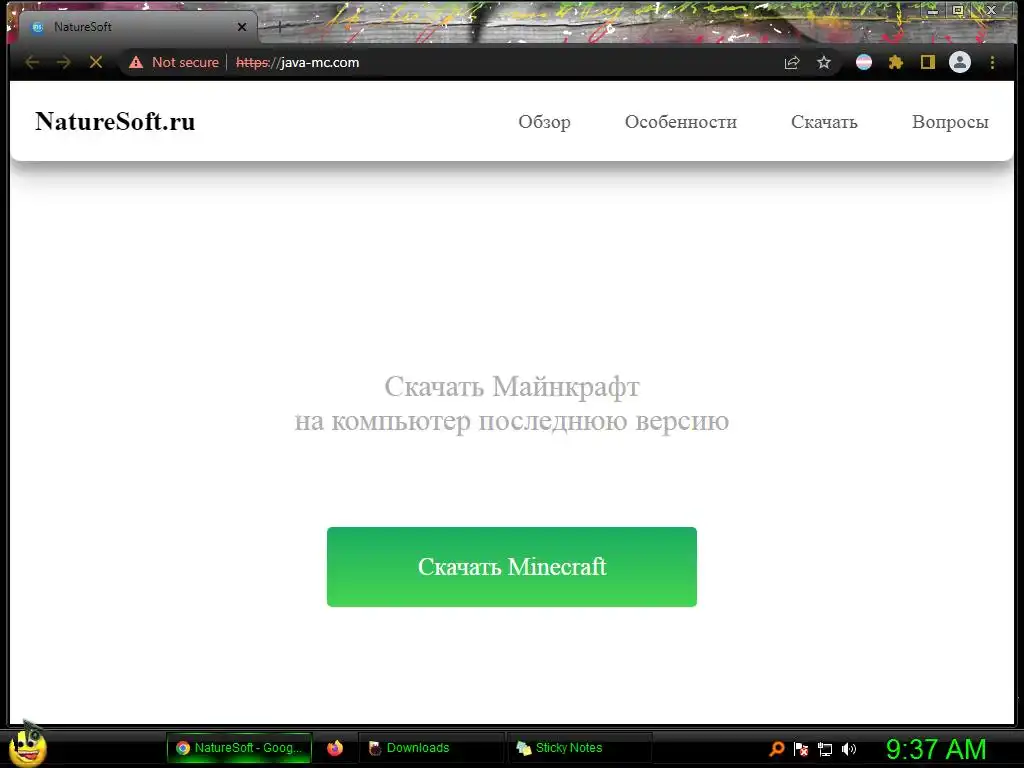Open the Особенности navigation link
This screenshot has width=1024, height=768.
[680, 122]
